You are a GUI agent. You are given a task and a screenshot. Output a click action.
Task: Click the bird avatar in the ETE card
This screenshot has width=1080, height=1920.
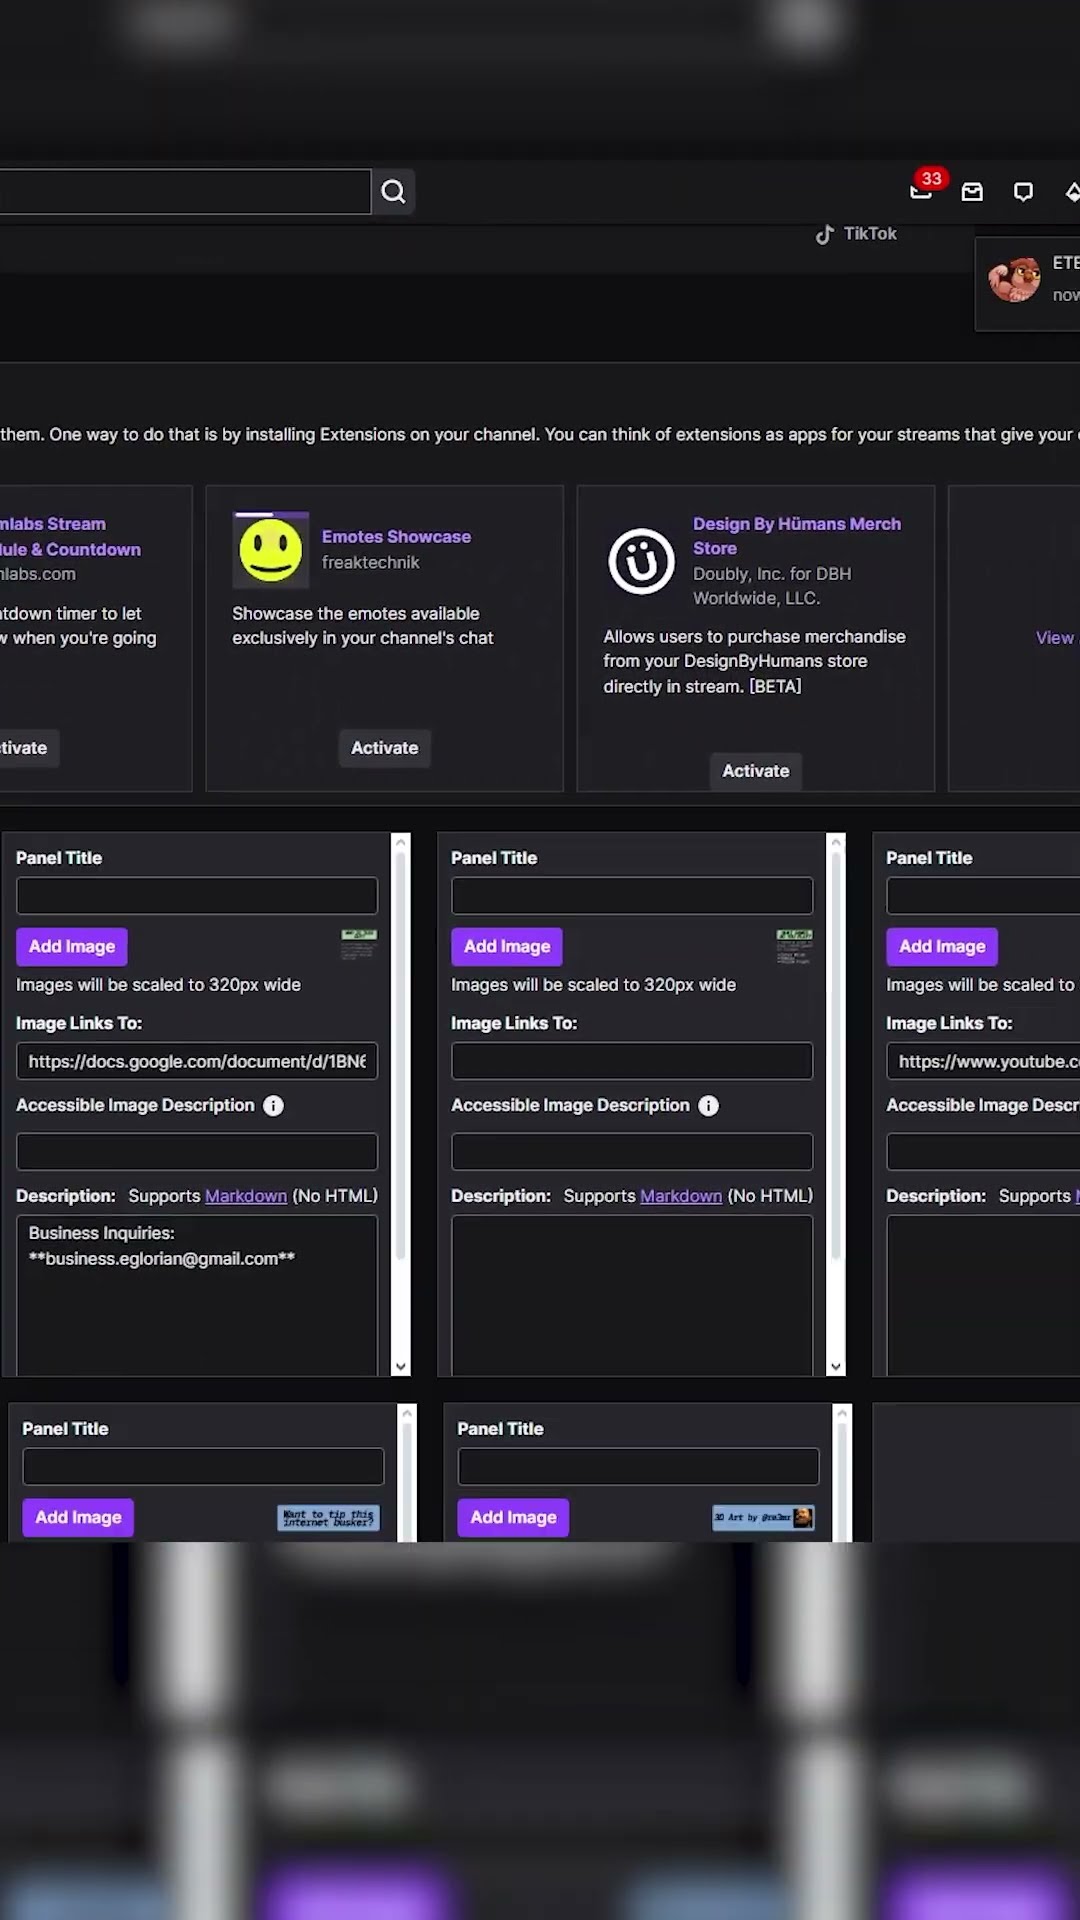pos(1014,280)
